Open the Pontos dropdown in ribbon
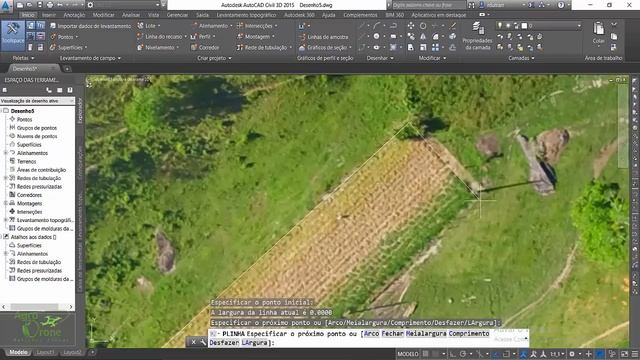 point(64,37)
